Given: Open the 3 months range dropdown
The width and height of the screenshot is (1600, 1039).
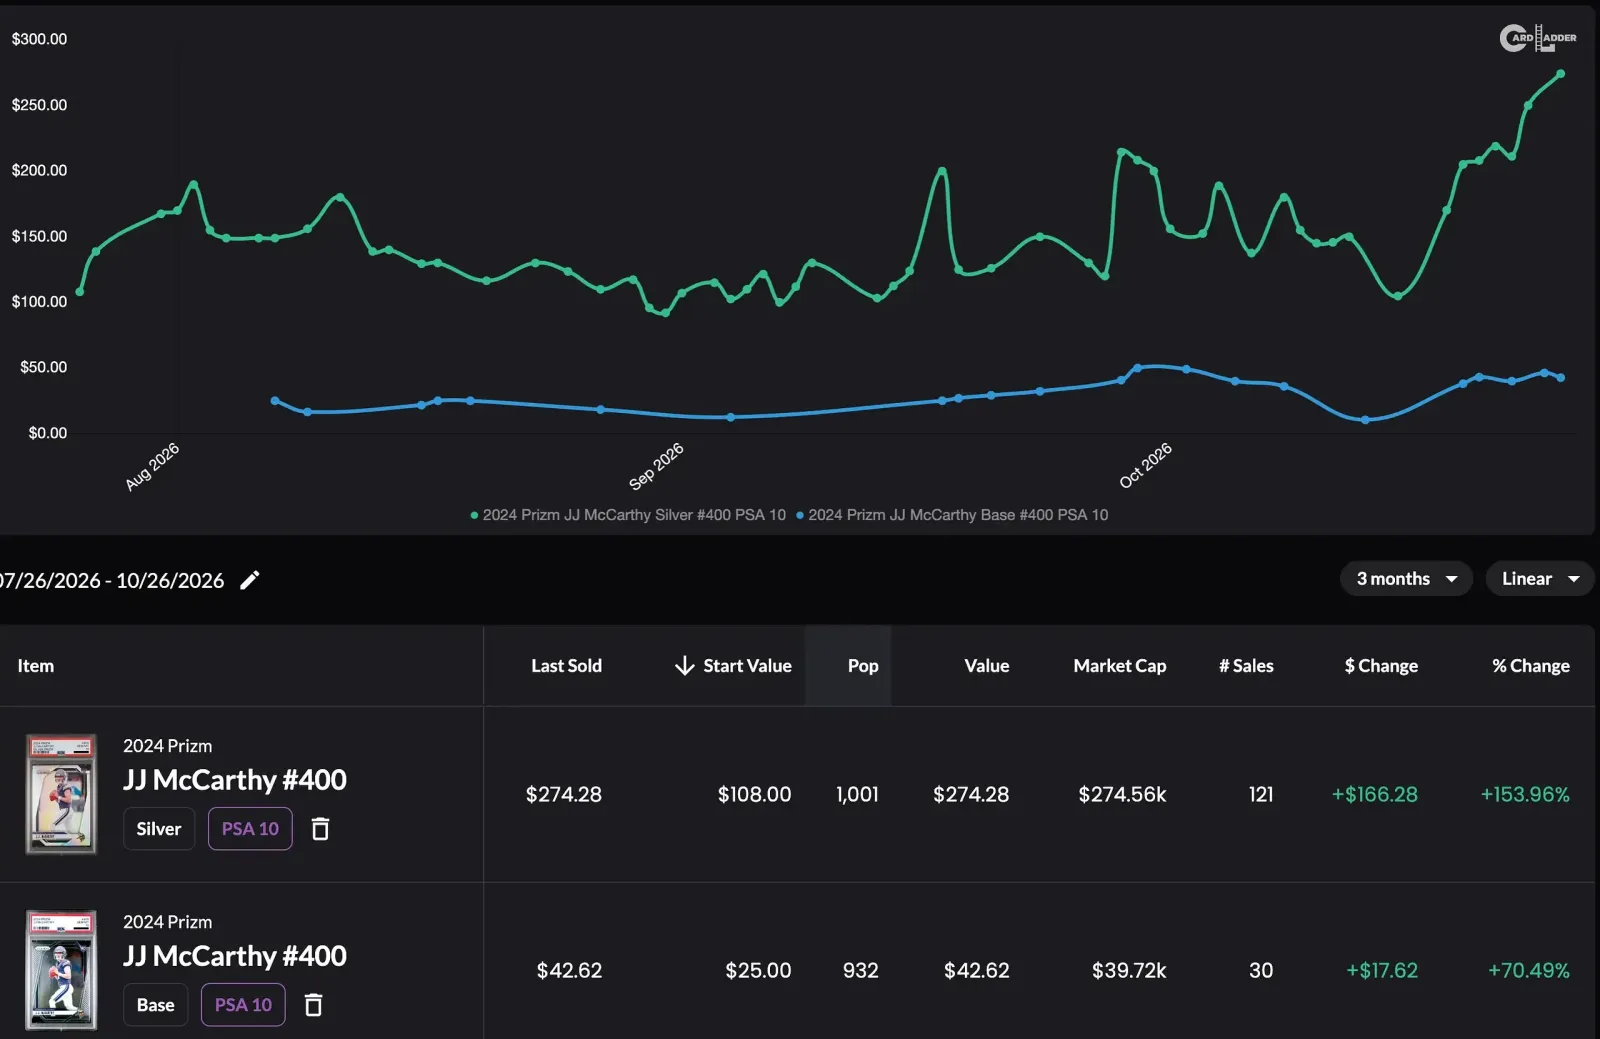Looking at the screenshot, I should [1406, 579].
